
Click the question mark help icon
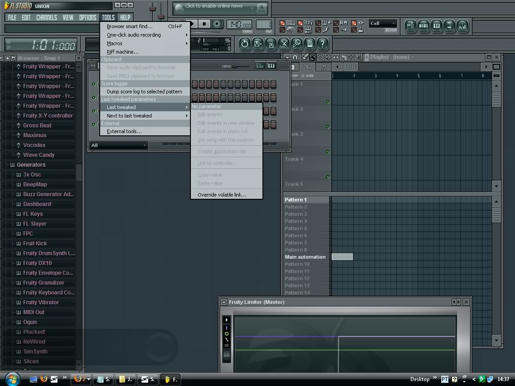322,43
